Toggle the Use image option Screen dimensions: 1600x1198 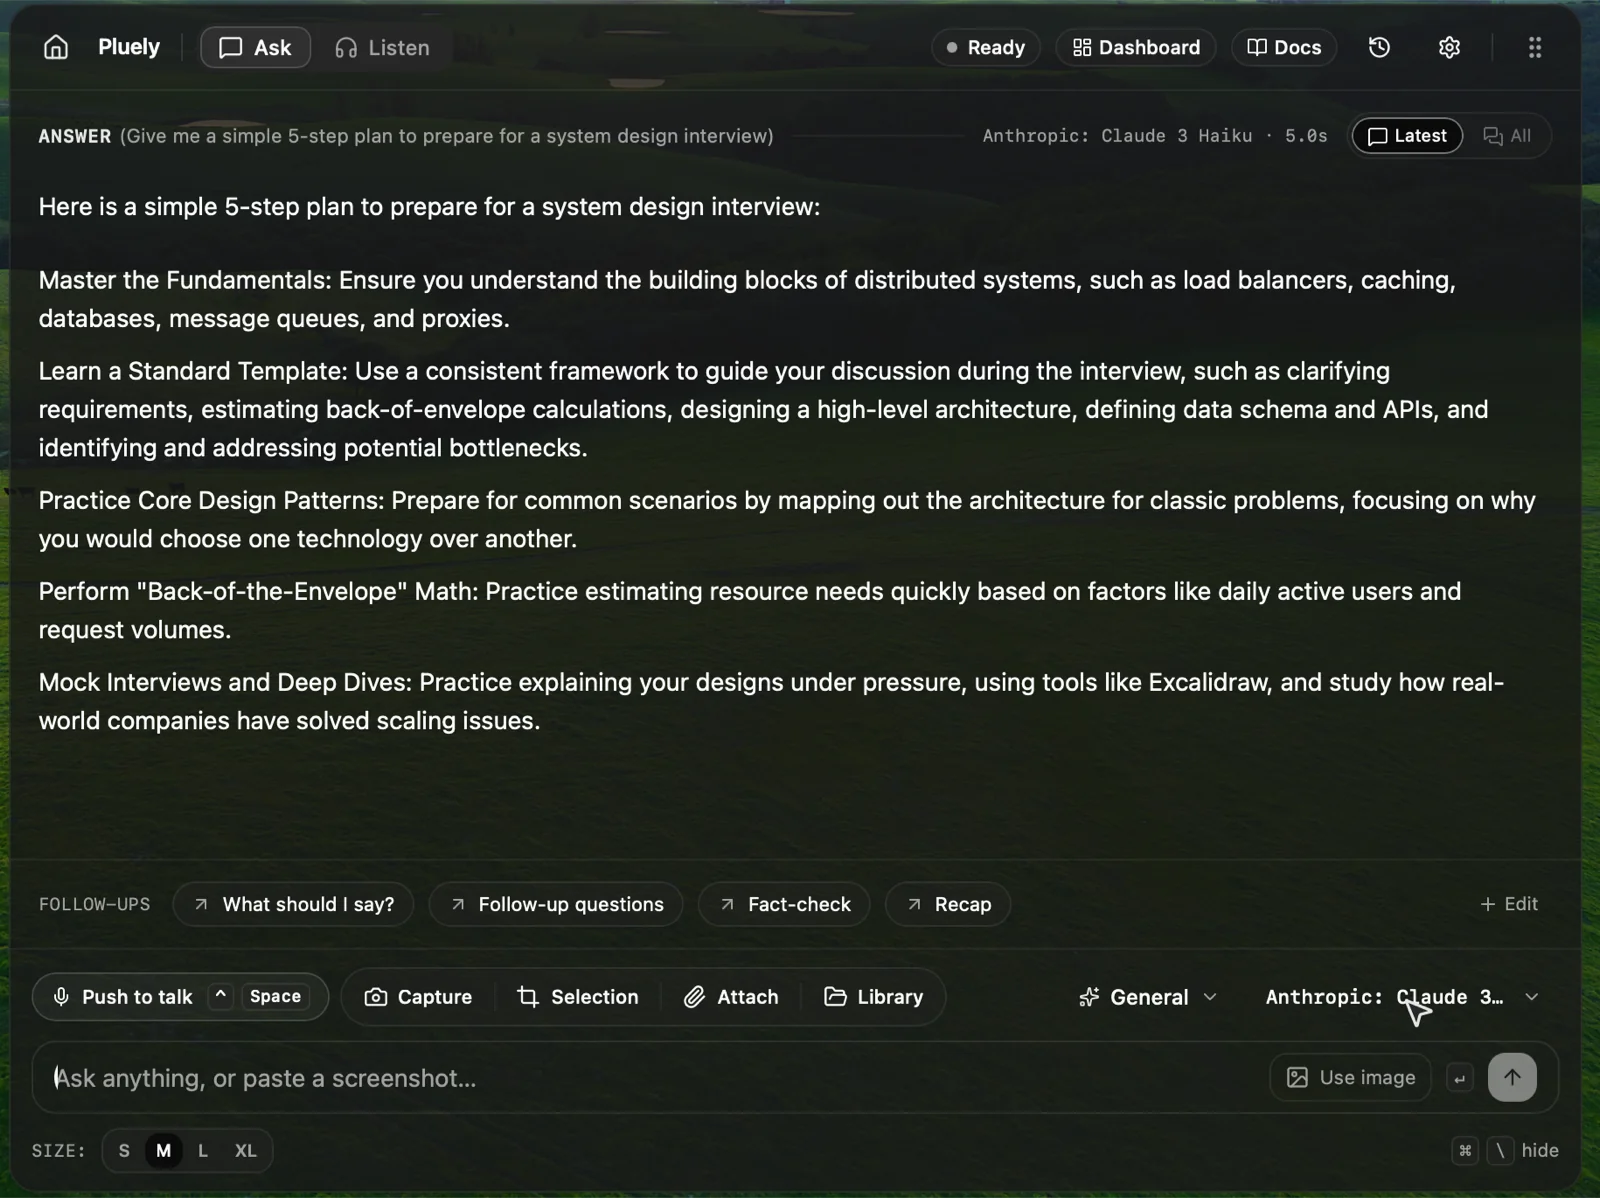coord(1350,1077)
